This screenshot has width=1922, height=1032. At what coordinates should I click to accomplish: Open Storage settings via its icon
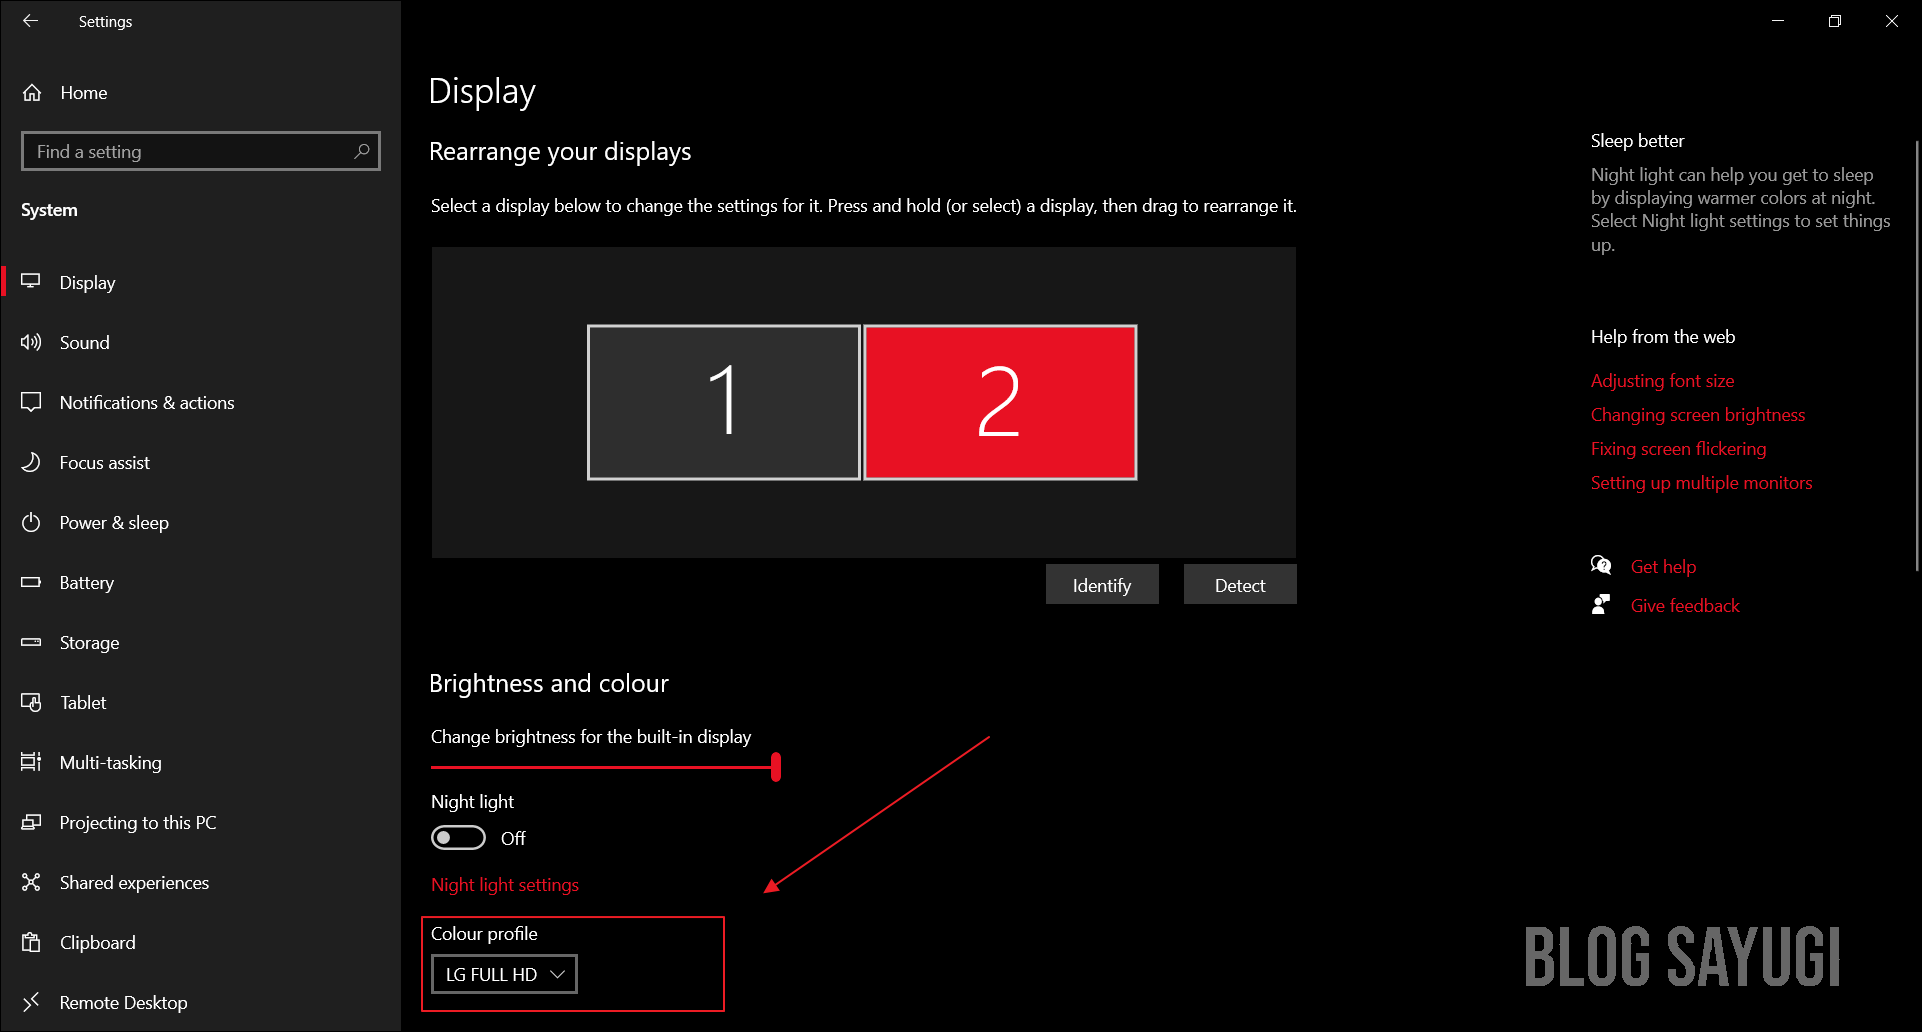pos(31,642)
